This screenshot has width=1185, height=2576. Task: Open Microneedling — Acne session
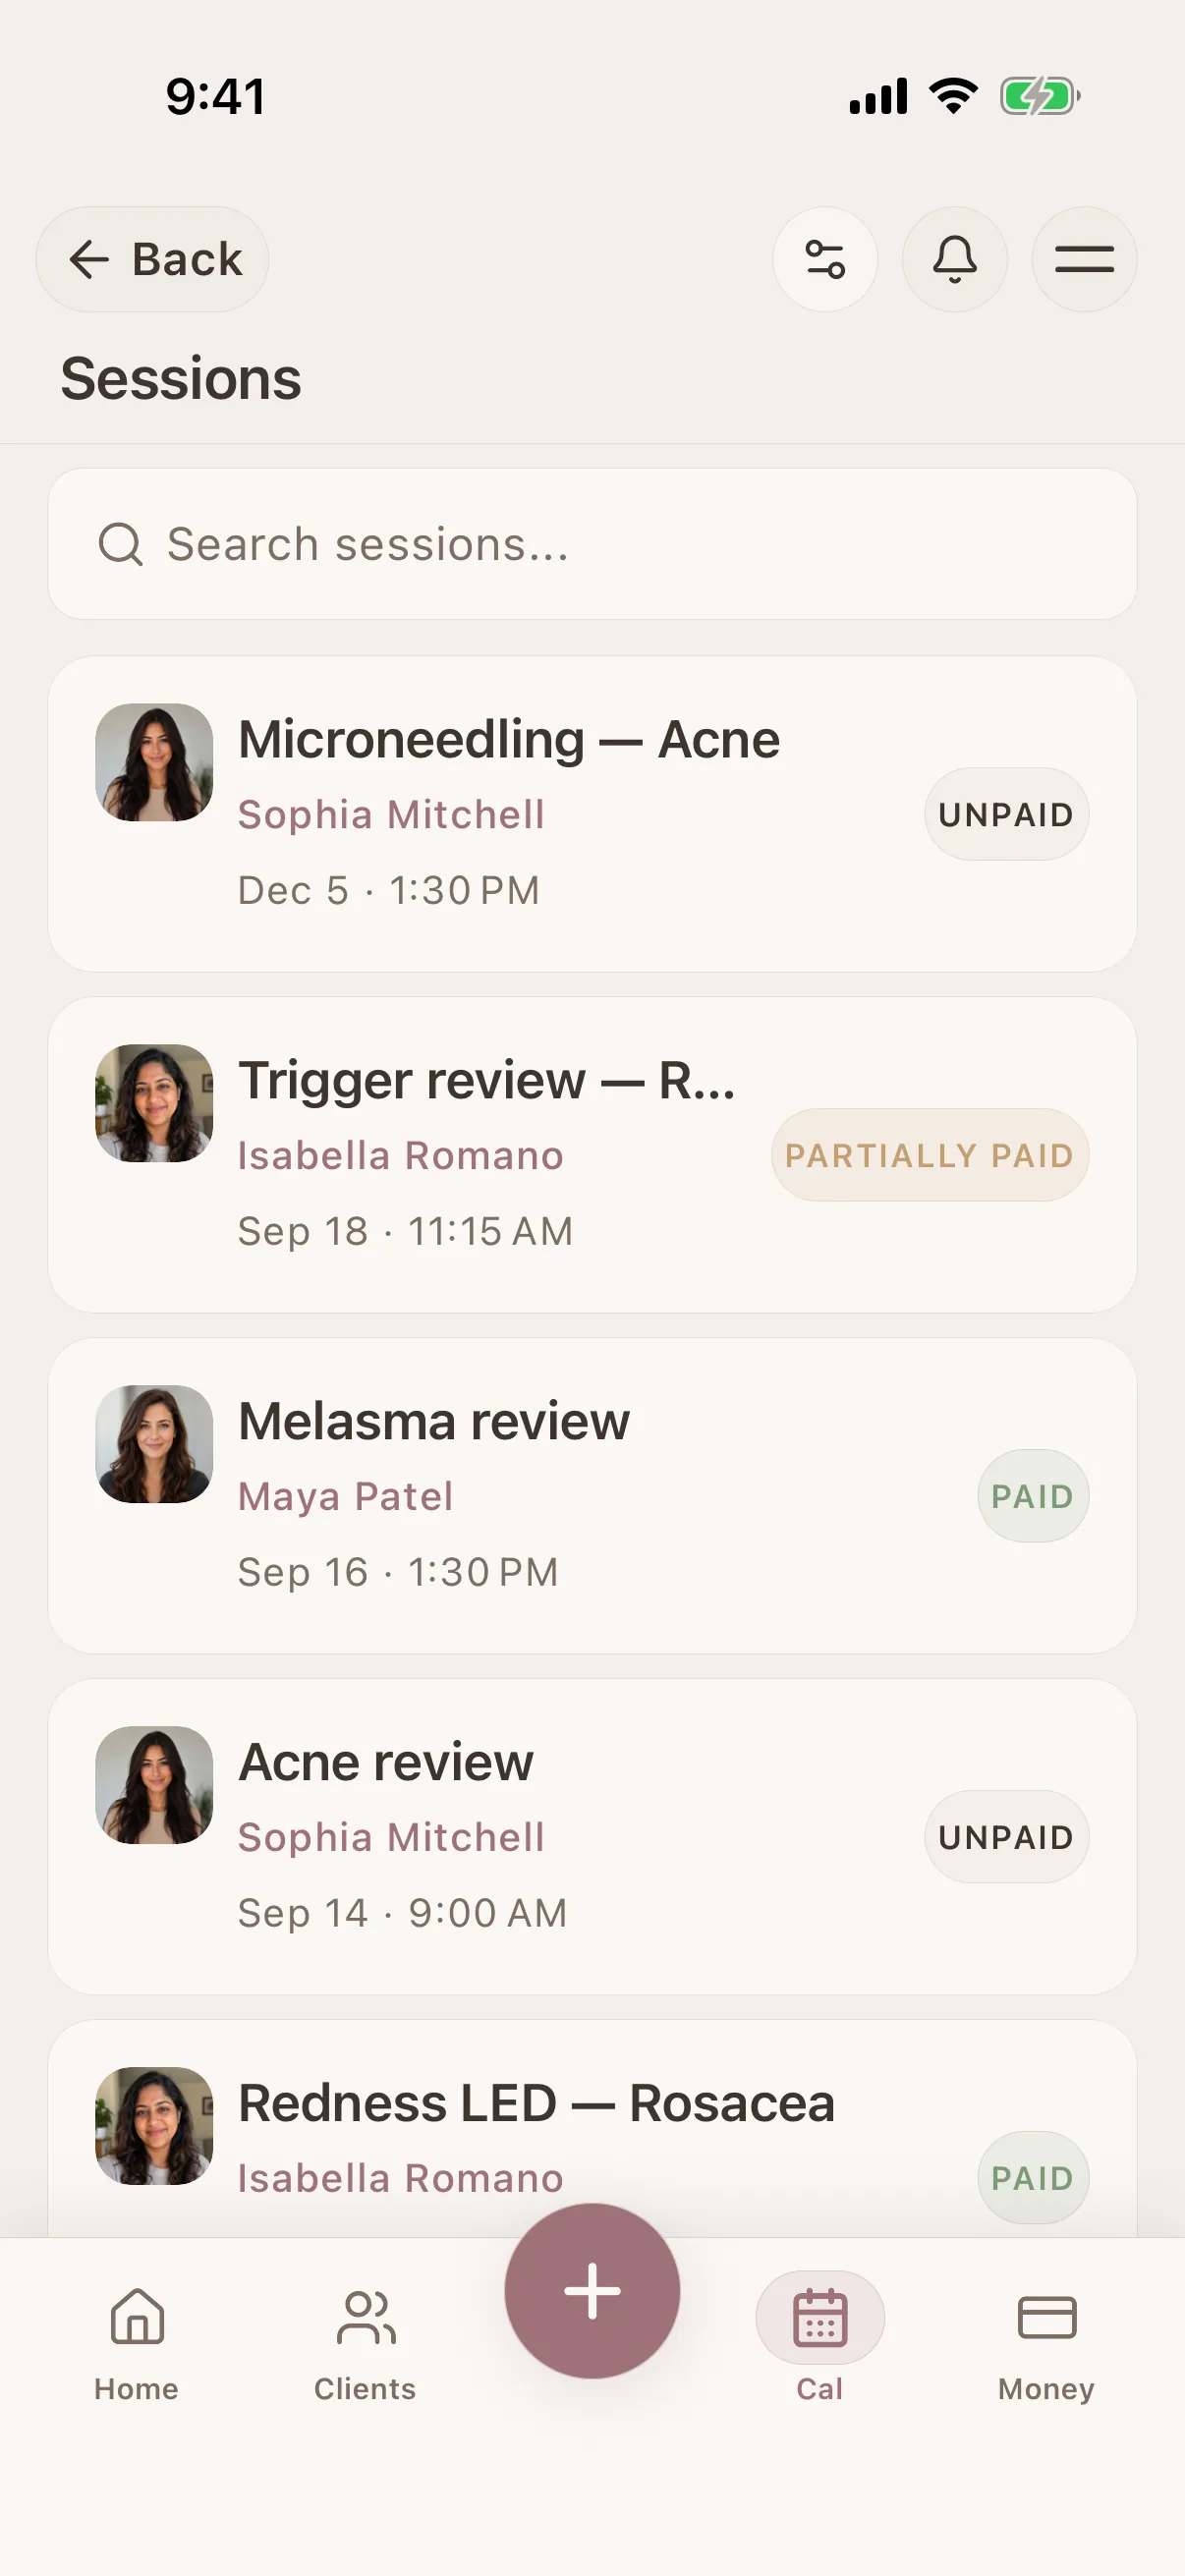(x=592, y=814)
